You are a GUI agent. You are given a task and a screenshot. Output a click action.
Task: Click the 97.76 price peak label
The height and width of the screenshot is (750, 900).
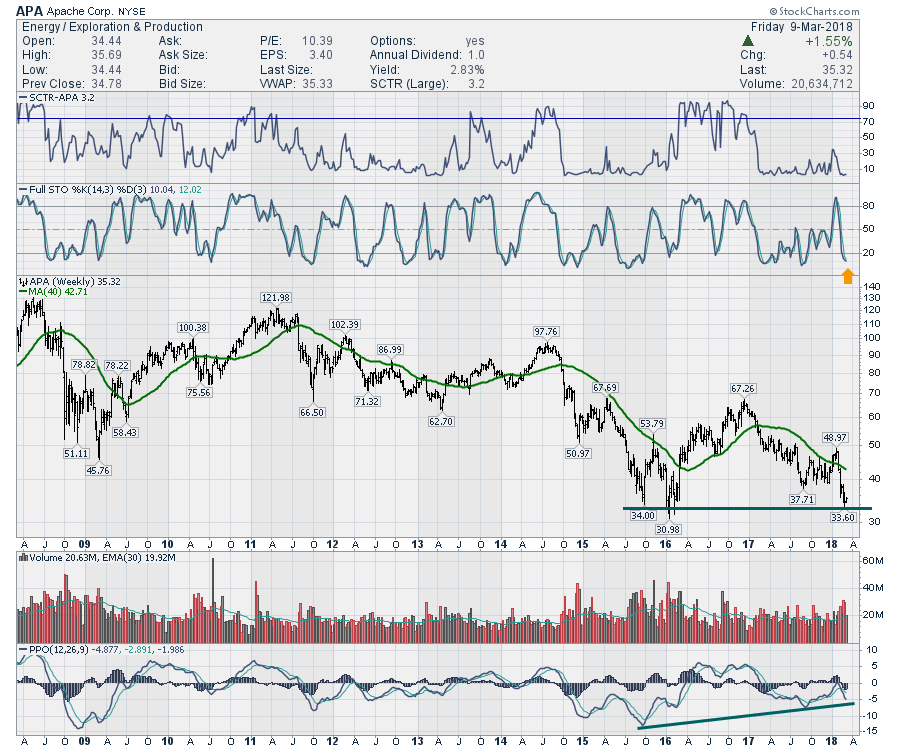coord(545,332)
